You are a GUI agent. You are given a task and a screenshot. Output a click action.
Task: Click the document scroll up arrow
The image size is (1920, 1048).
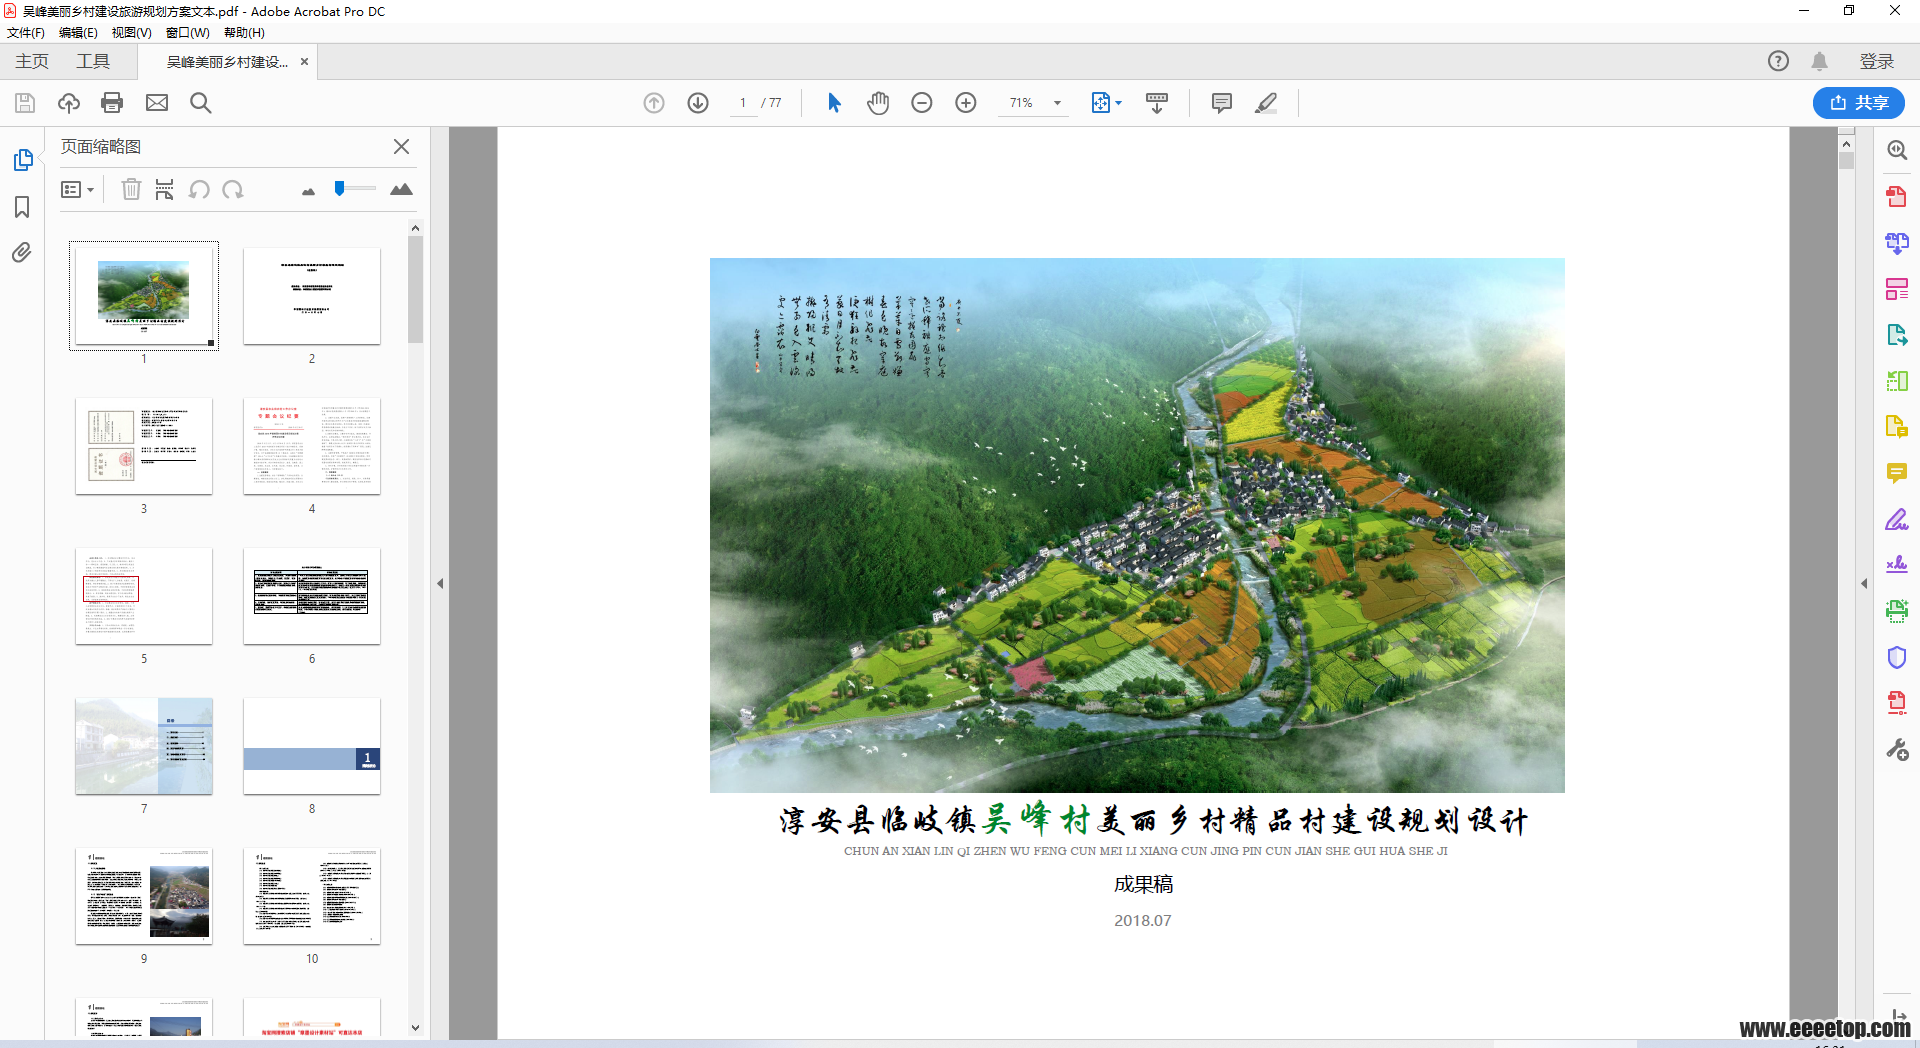click(1846, 144)
